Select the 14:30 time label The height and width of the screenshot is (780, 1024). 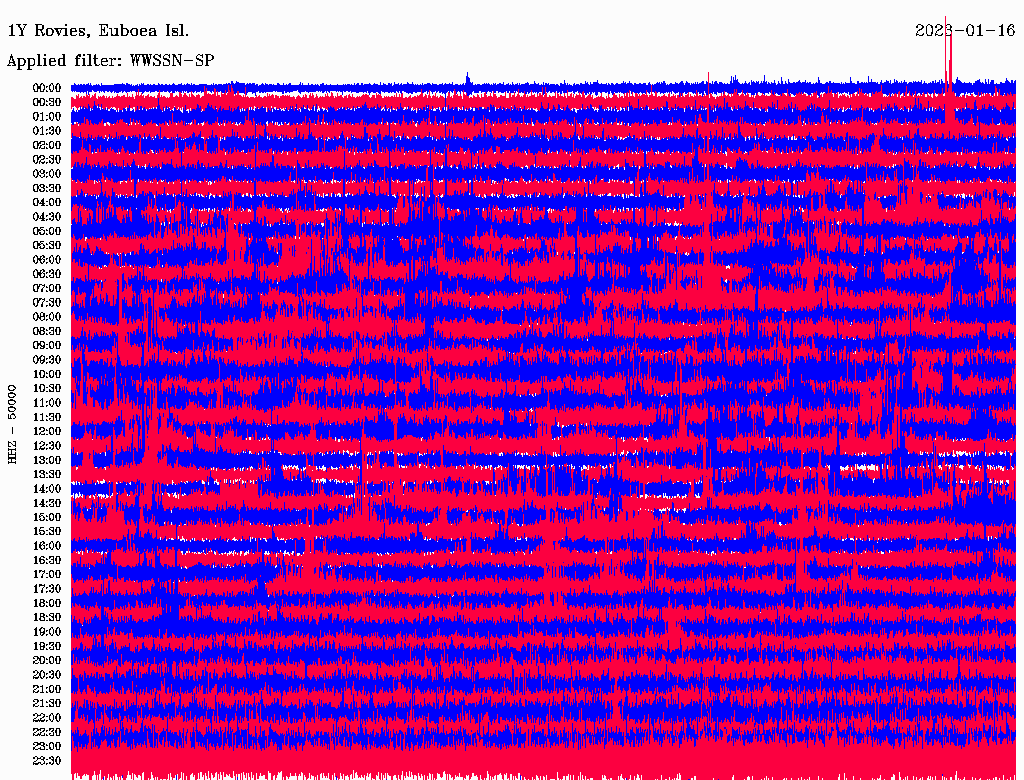pyautogui.click(x=47, y=503)
